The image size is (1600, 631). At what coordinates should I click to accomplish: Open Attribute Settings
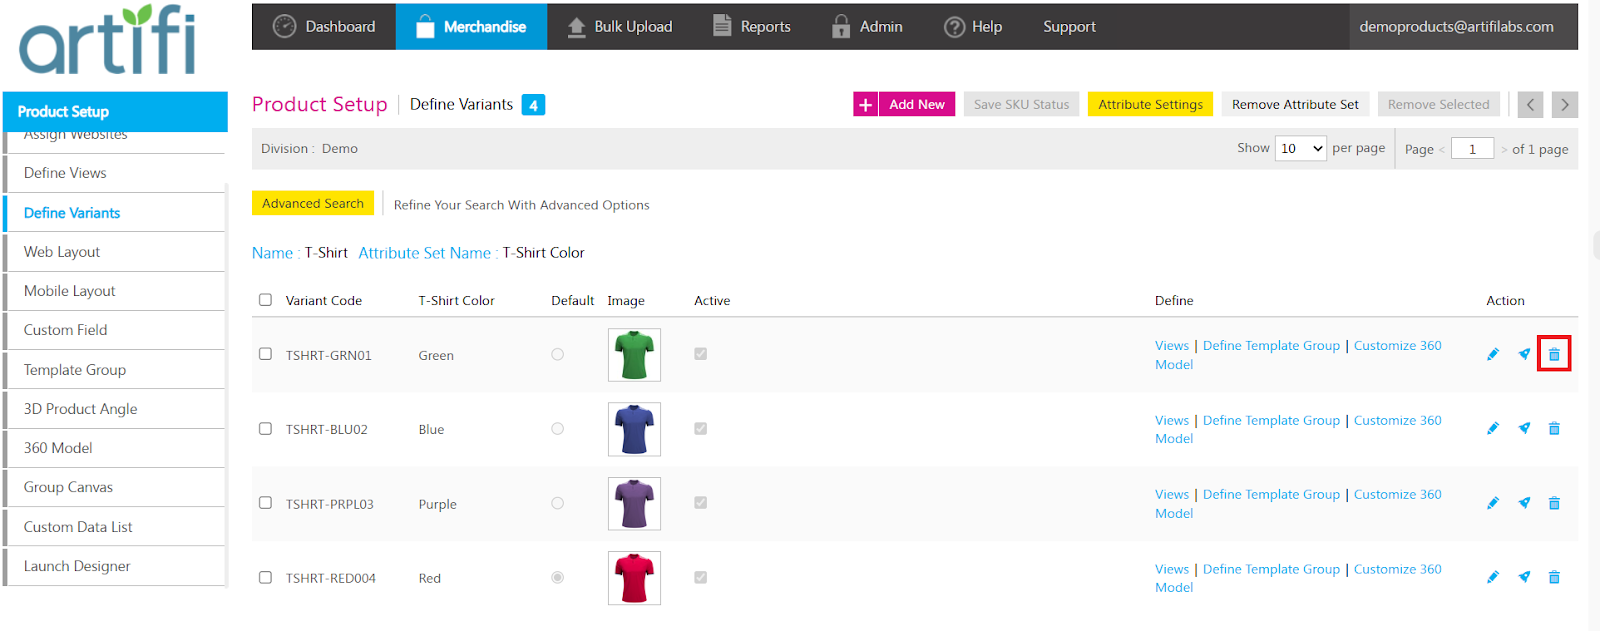(1150, 104)
